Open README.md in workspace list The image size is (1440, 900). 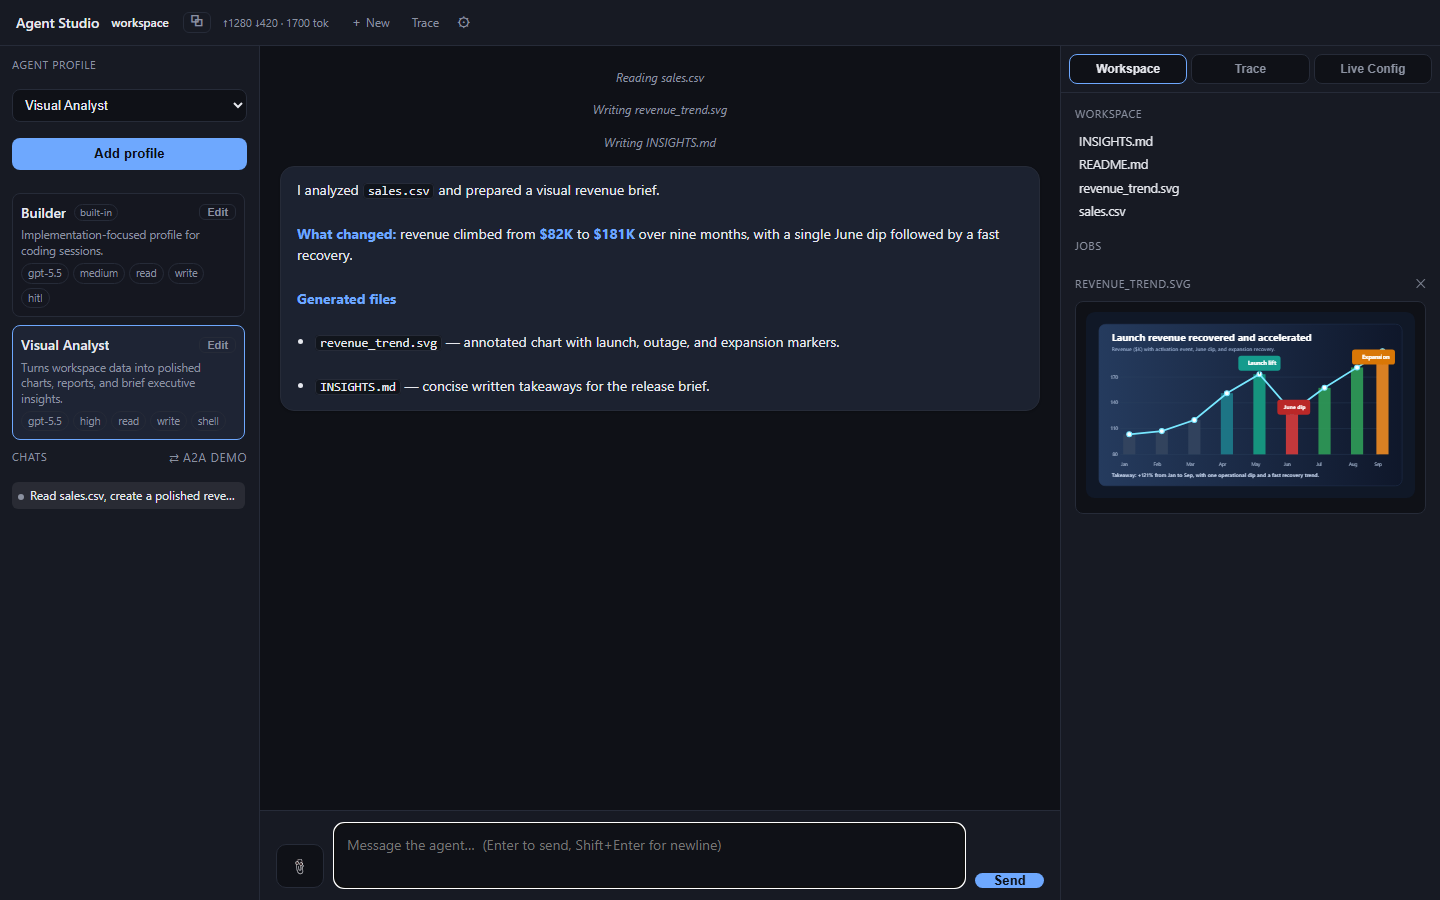point(1113,165)
